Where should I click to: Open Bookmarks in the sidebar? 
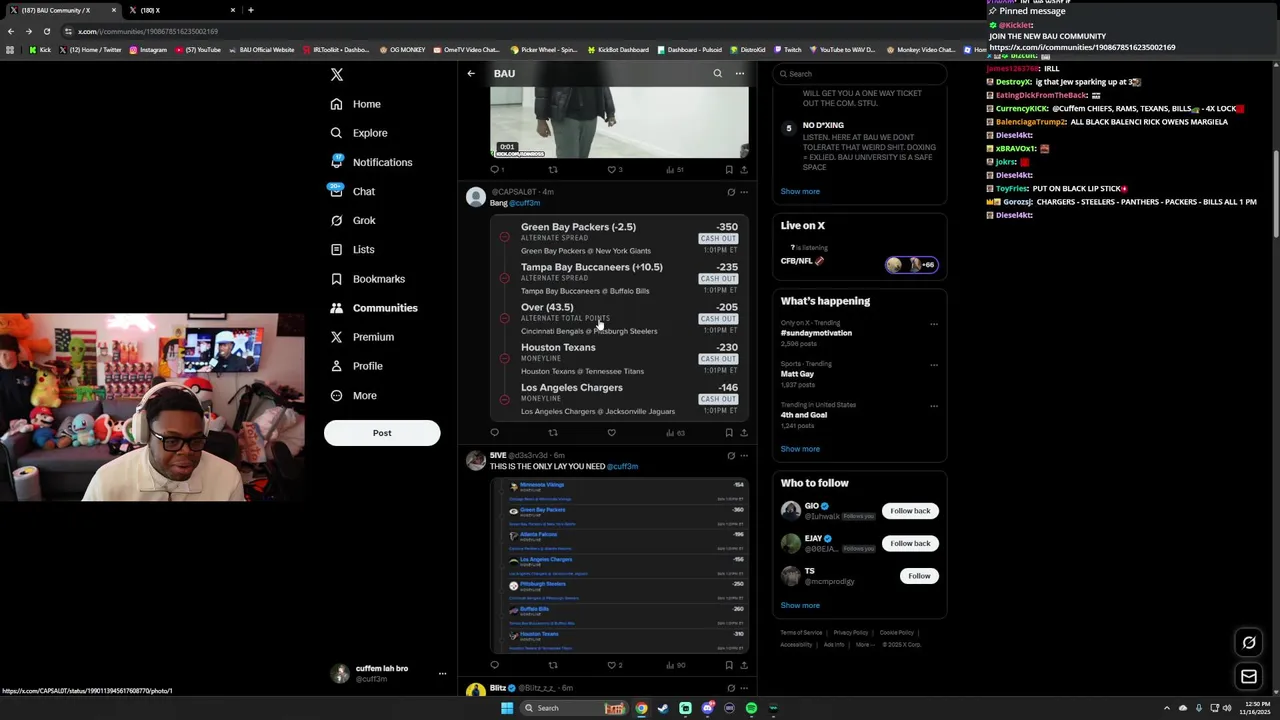(x=367, y=279)
